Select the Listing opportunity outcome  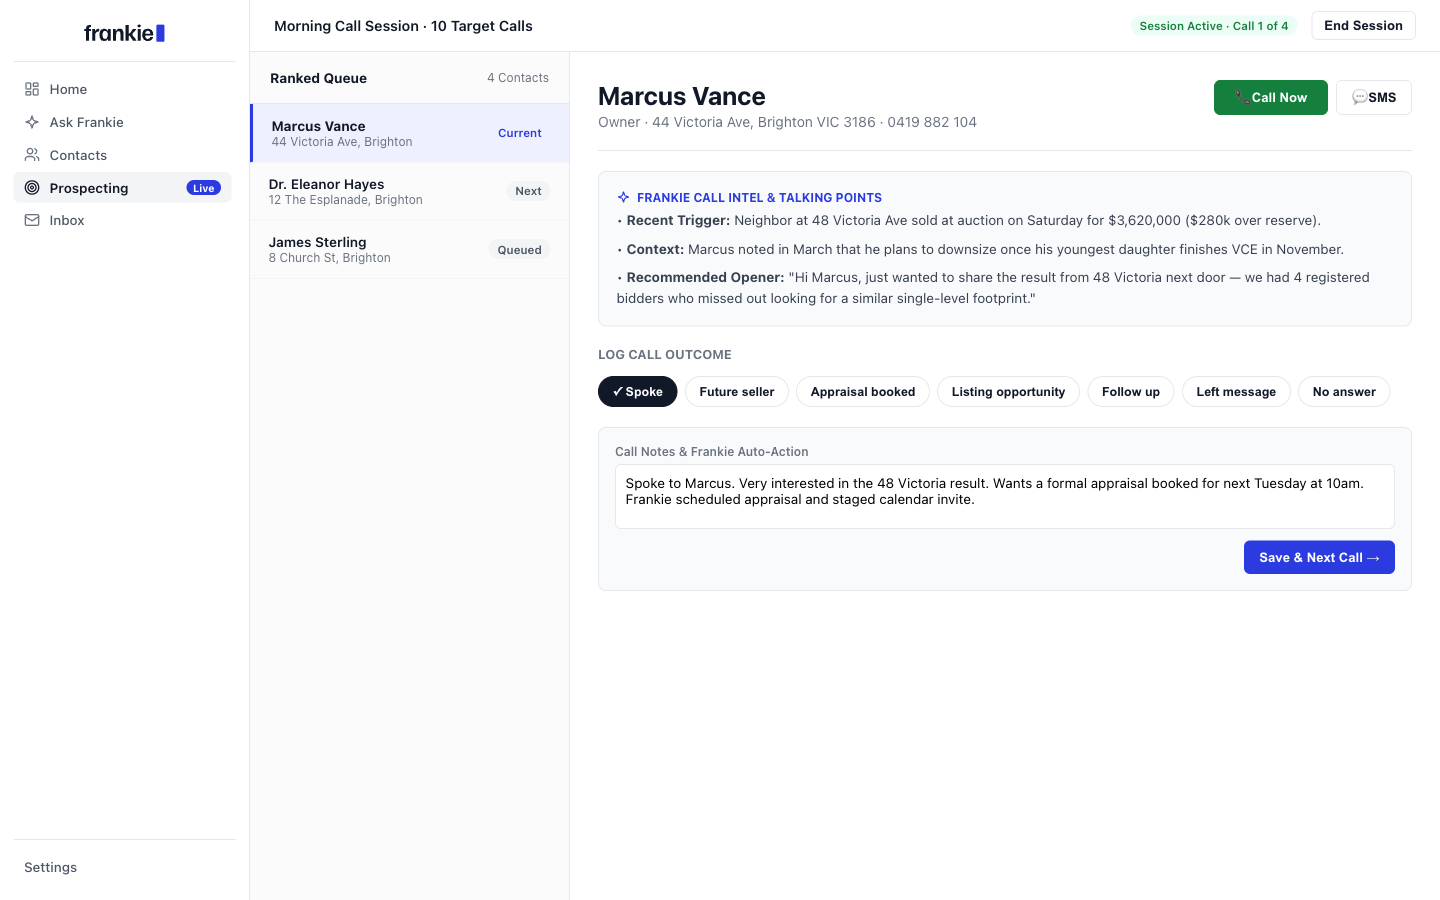[x=1008, y=392]
